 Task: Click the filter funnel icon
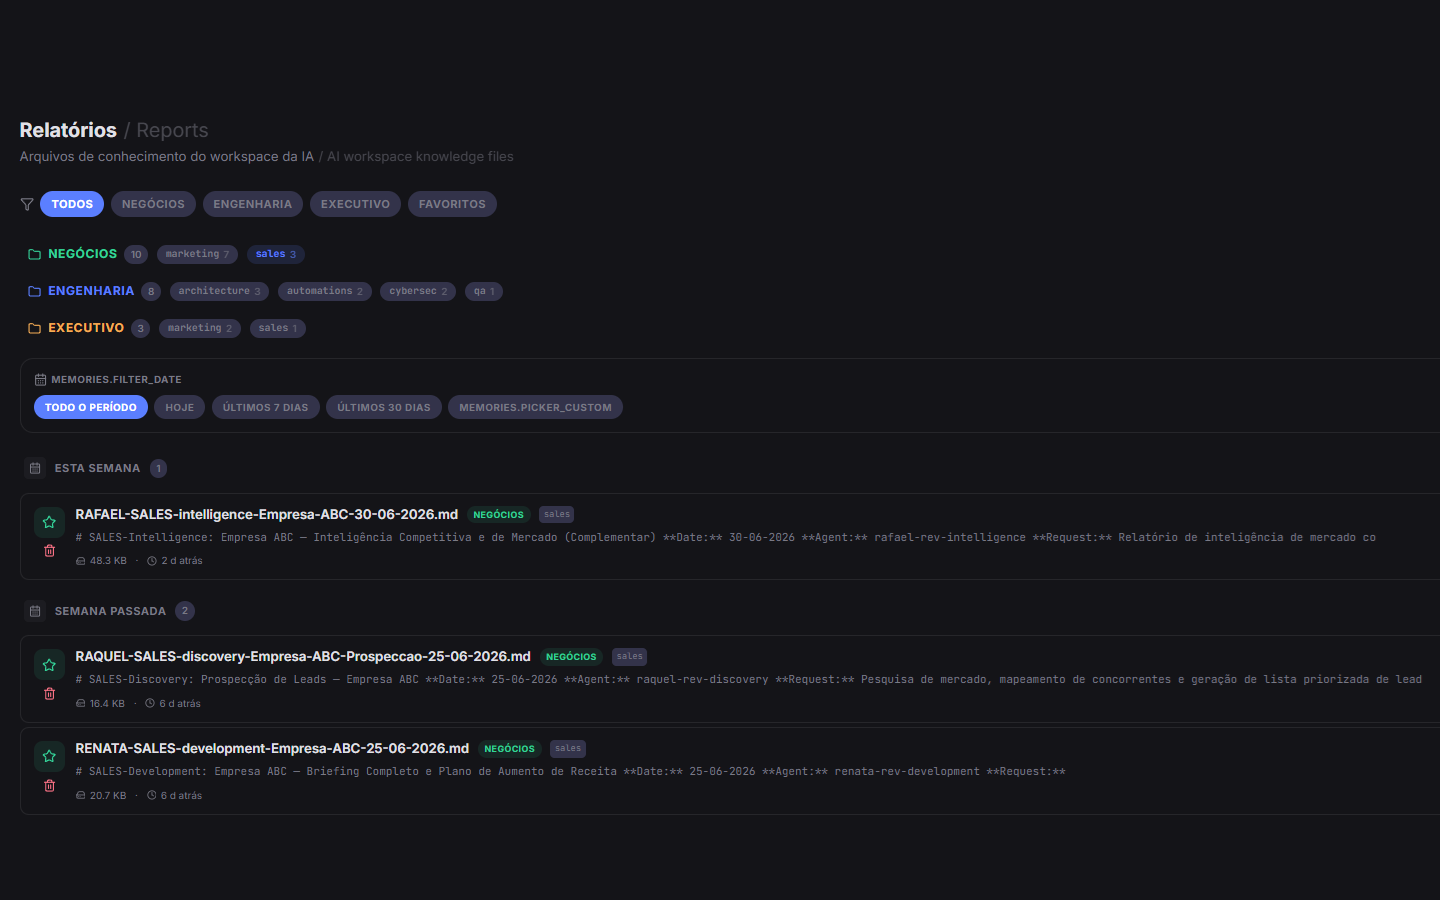point(27,204)
